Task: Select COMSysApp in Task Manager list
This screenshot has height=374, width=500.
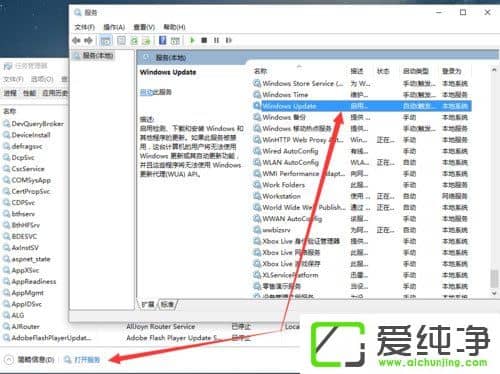Action: [27, 180]
